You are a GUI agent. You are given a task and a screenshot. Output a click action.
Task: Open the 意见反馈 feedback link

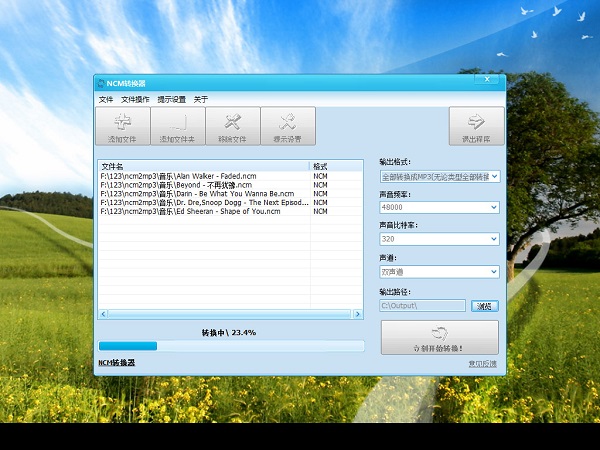click(x=482, y=363)
